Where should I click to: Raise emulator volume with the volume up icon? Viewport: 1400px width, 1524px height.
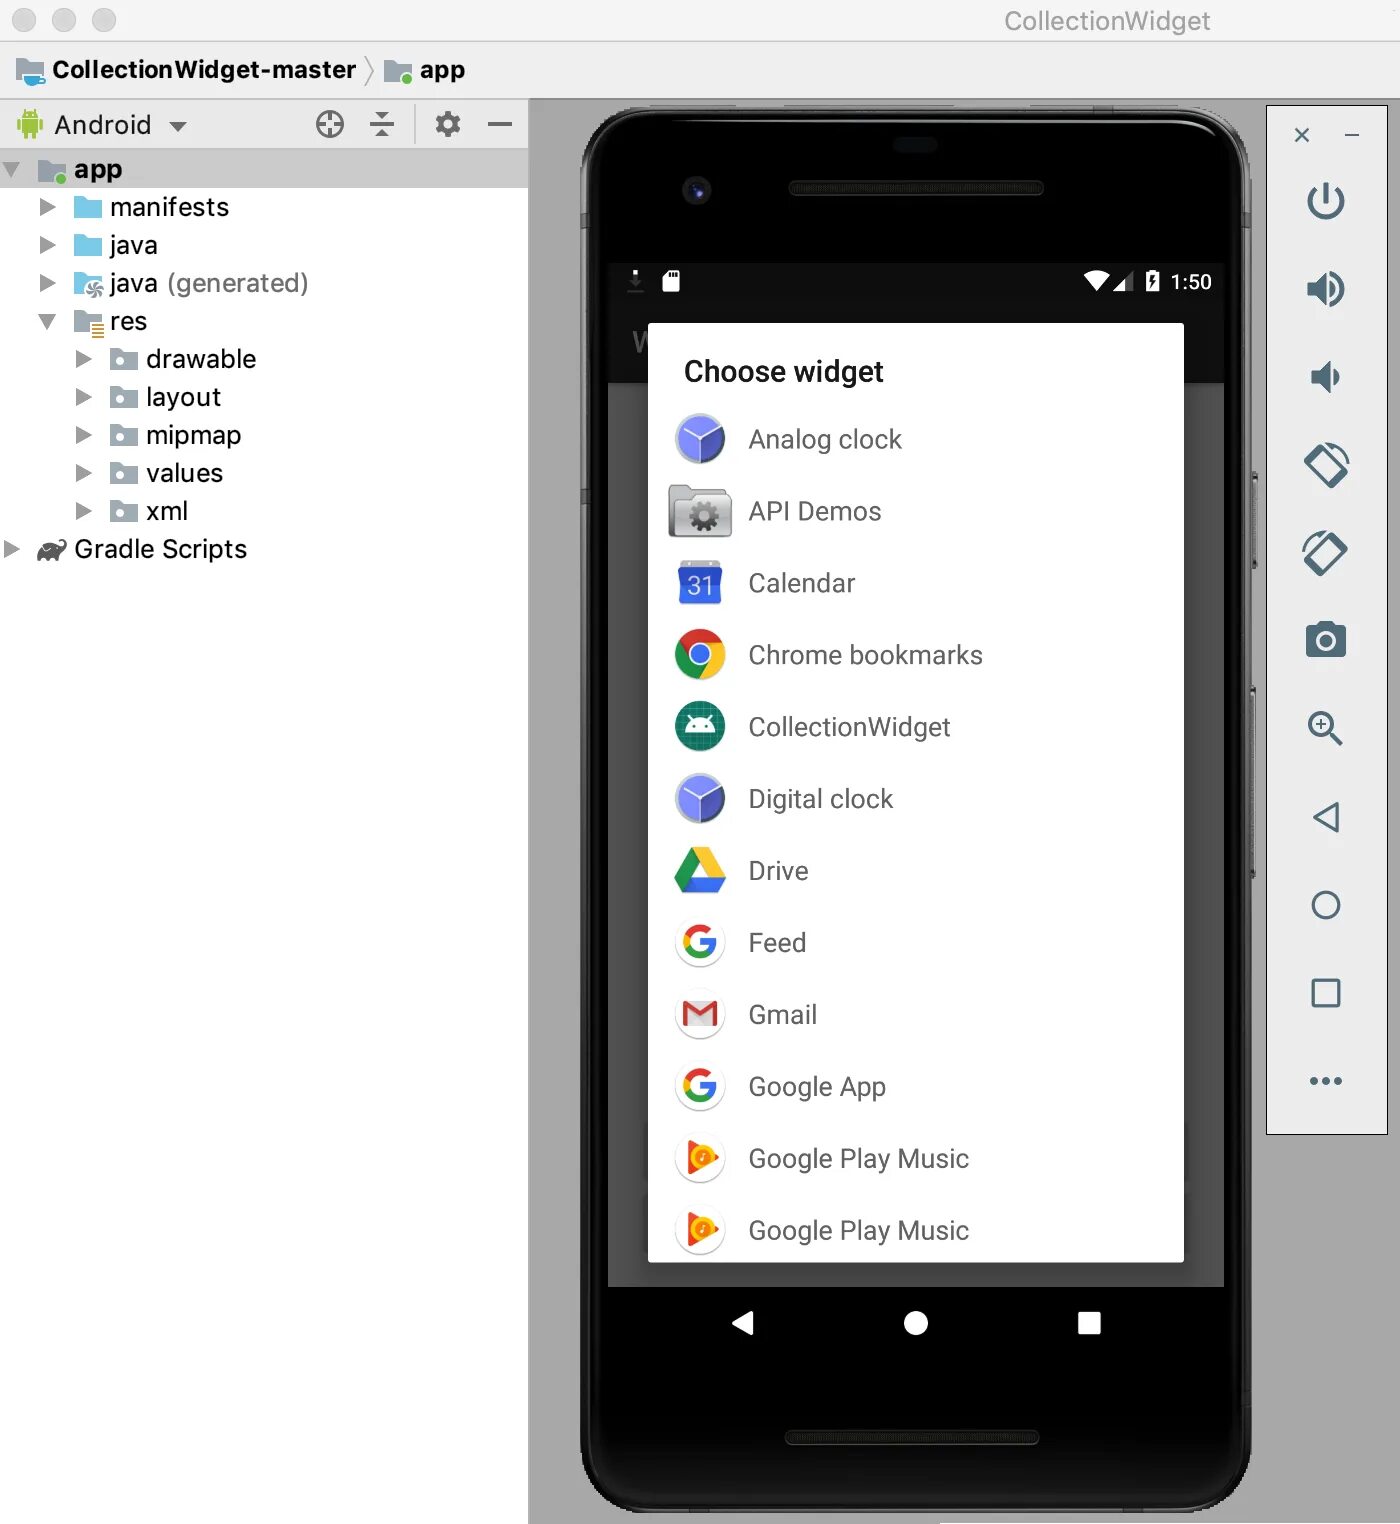tap(1326, 289)
